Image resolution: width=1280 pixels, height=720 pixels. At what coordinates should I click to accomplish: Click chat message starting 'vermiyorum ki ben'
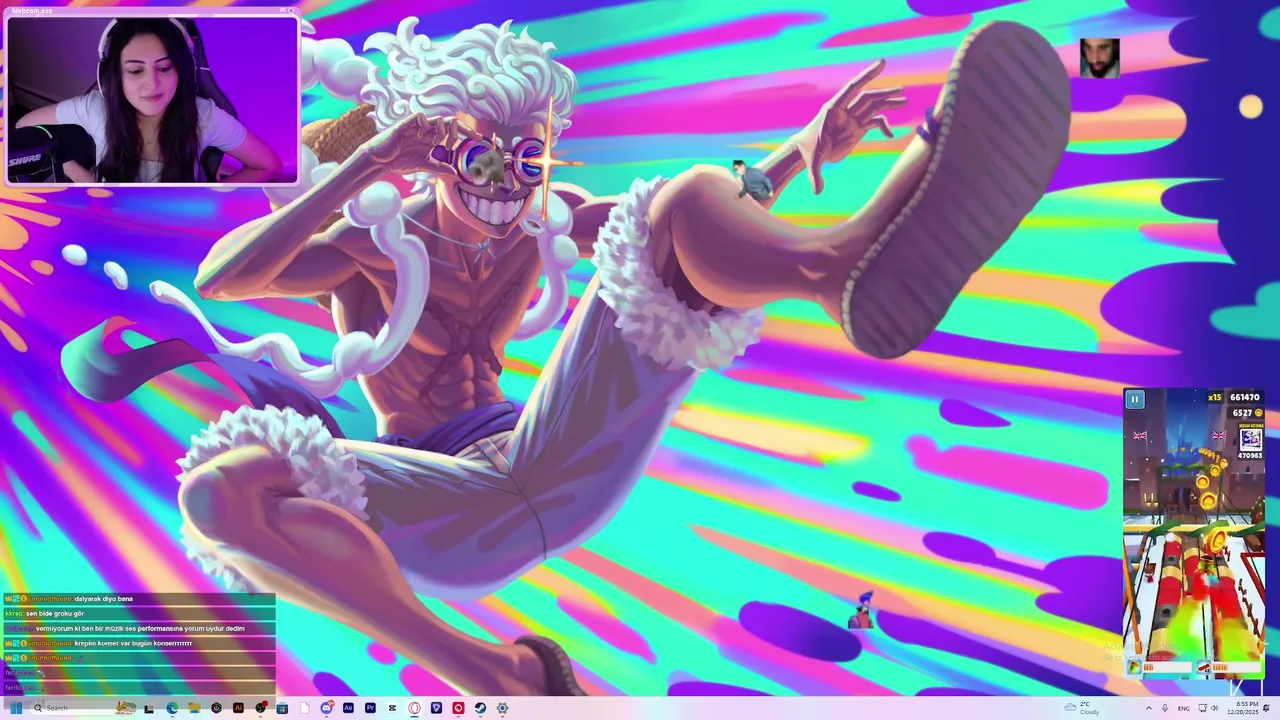(140, 629)
